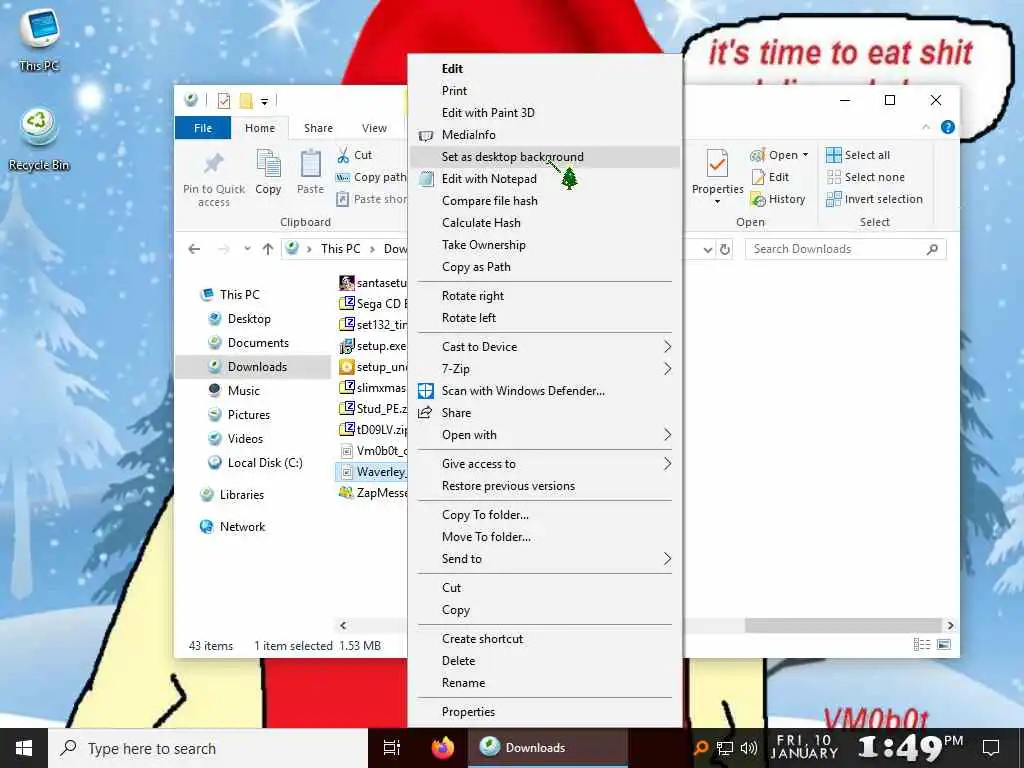Click the horizontal scrollbar right arrow
The width and height of the screenshot is (1024, 768).
pyautogui.click(x=950, y=625)
